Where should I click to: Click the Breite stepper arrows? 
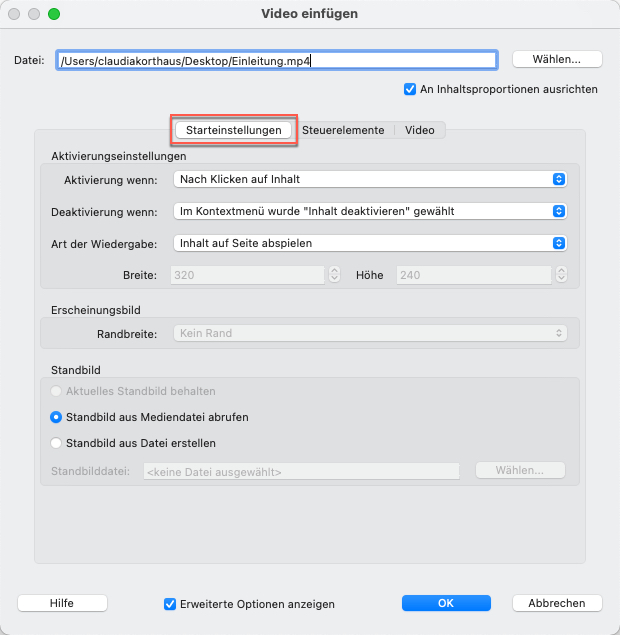point(335,274)
